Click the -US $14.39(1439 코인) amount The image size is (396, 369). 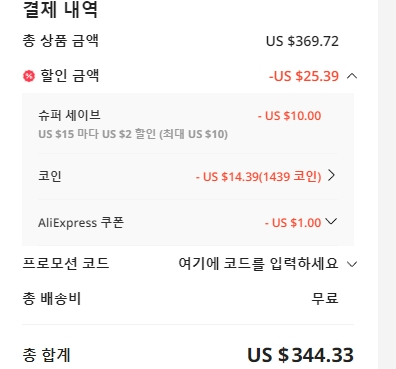point(258,176)
